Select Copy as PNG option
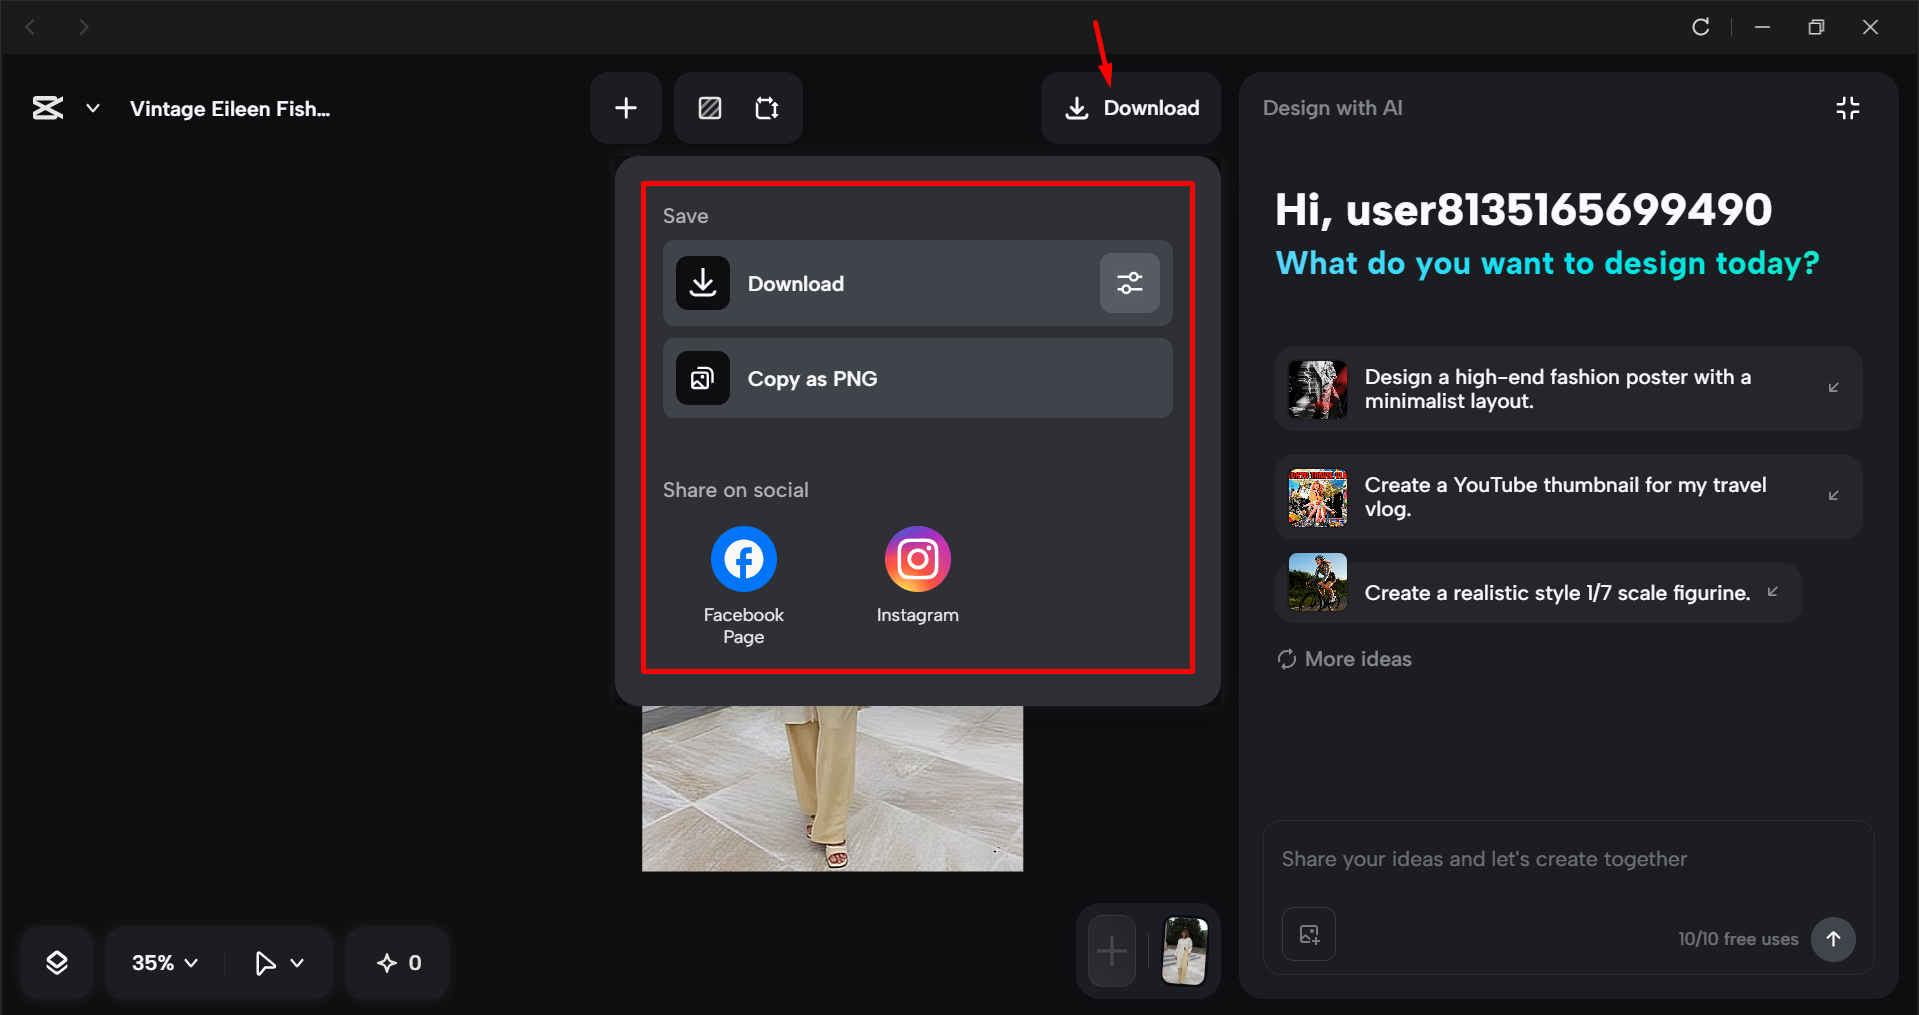 (x=918, y=378)
